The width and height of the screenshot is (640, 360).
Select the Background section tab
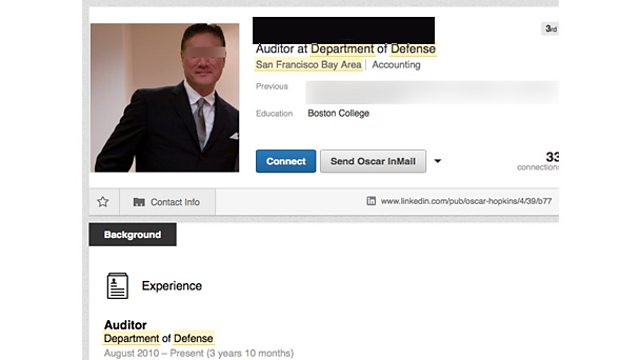[x=133, y=234]
